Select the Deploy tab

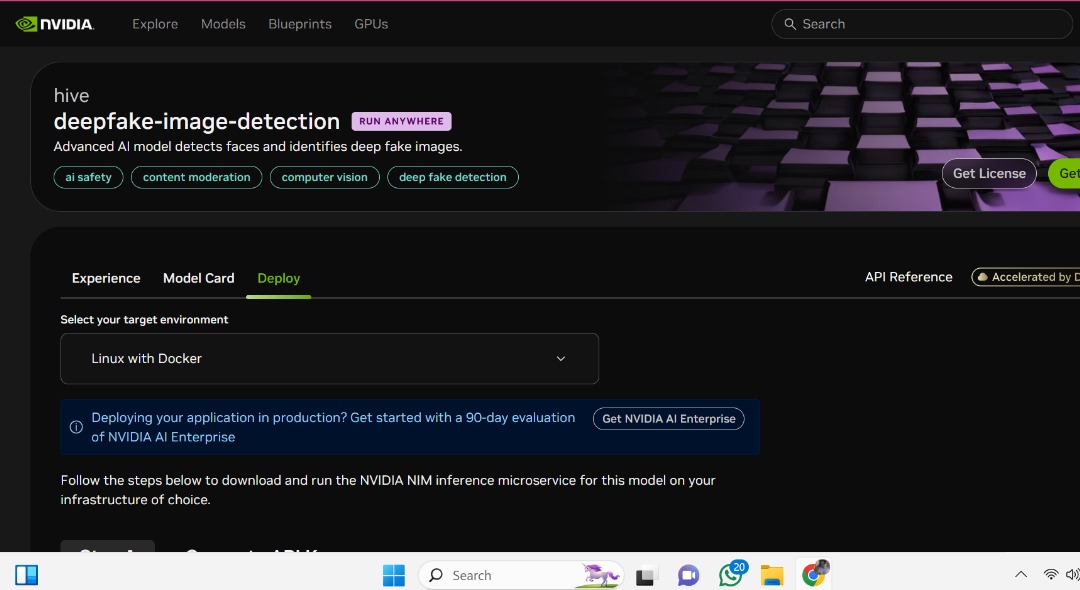[278, 278]
